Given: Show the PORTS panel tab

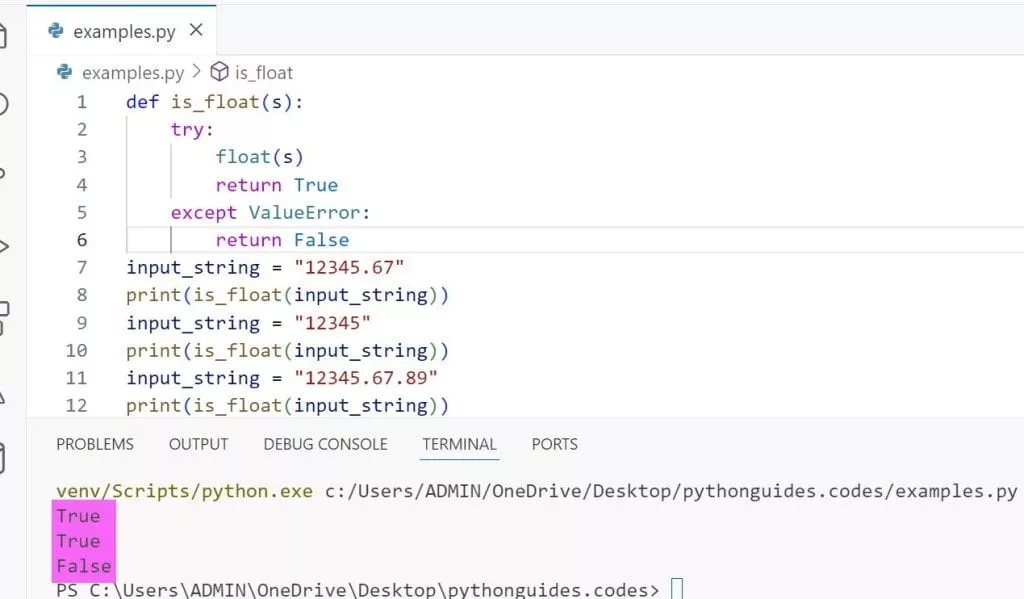Looking at the screenshot, I should tap(554, 444).
